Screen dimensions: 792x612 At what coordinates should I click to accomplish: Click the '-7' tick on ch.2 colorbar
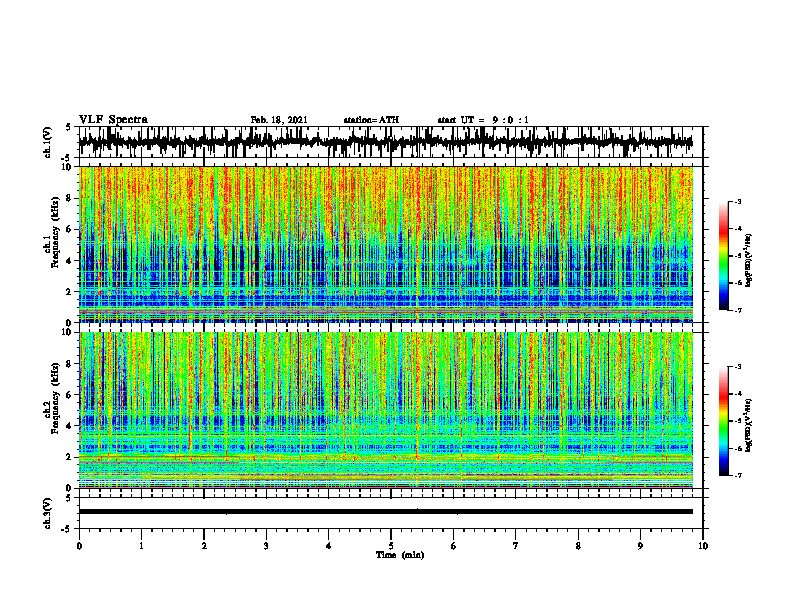click(x=738, y=475)
